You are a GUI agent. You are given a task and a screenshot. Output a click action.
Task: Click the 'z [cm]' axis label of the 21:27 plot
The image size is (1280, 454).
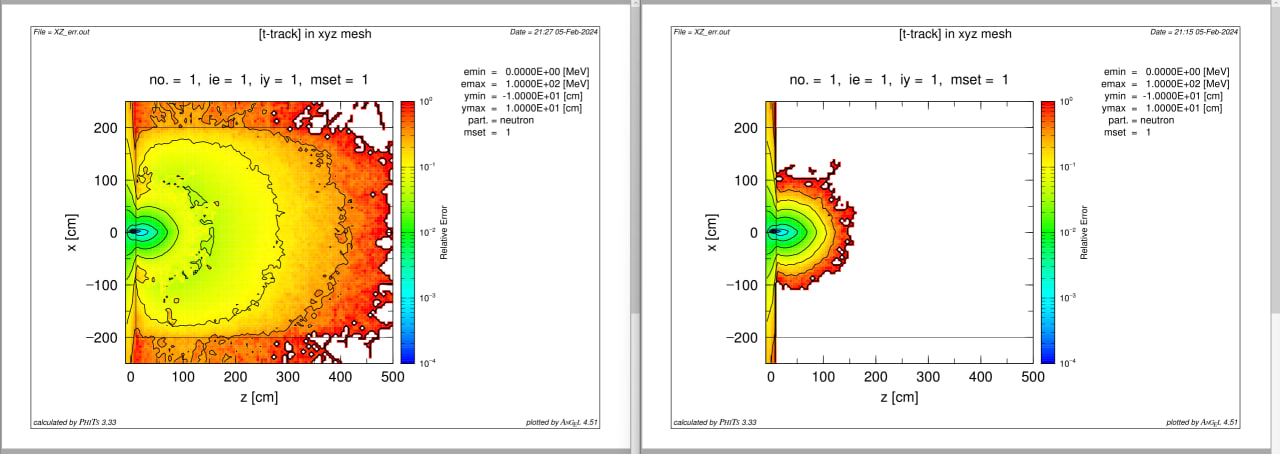[x=264, y=398]
